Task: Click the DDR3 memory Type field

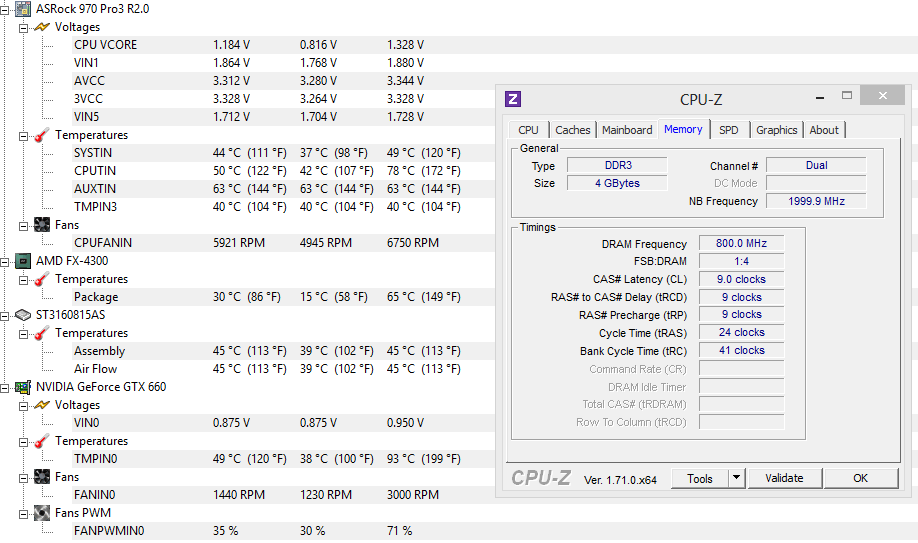Action: click(618, 165)
